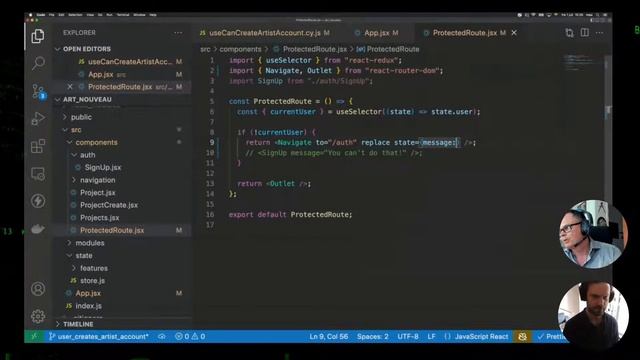Image resolution: width=640 pixels, height=360 pixels.
Task: Click ProtectedRoute symbol breadcrumb
Action: 393,49
